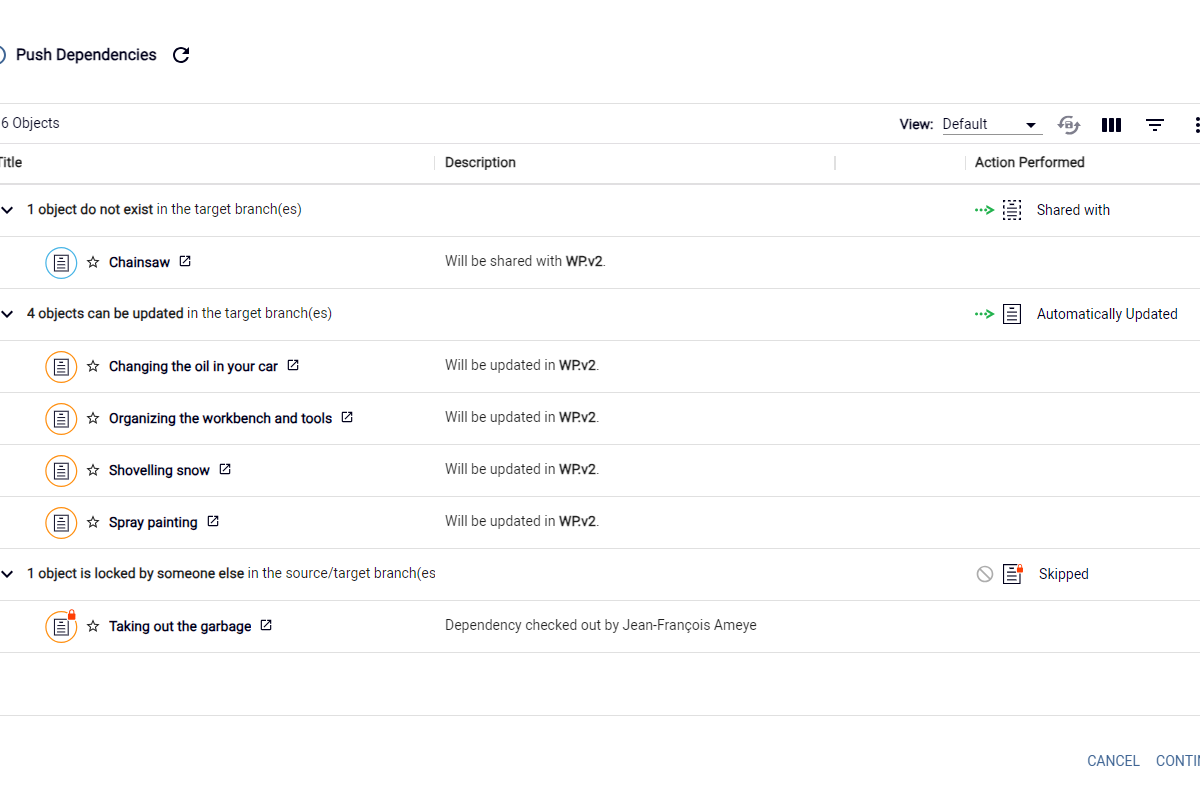Click the 'Changing the oil in your car' document icon
Viewport: 1200px width, 787px height.
61,366
